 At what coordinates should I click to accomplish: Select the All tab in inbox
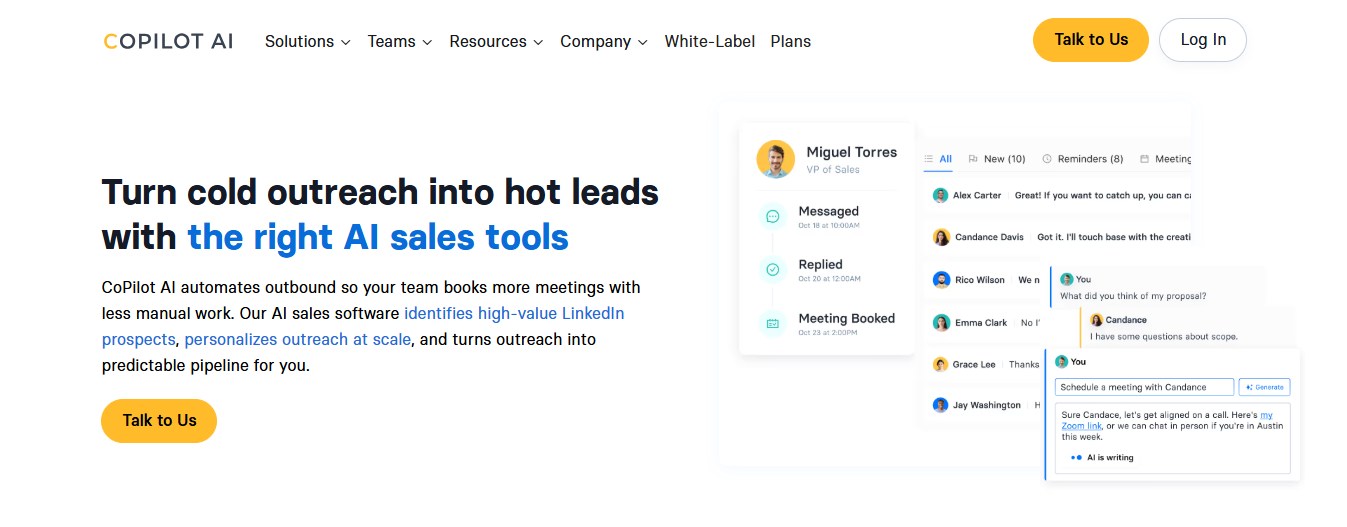(x=938, y=159)
